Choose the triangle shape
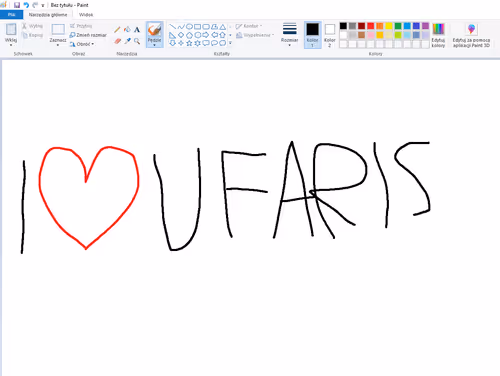Image resolution: width=500 pixels, height=376 pixels. click(222, 27)
